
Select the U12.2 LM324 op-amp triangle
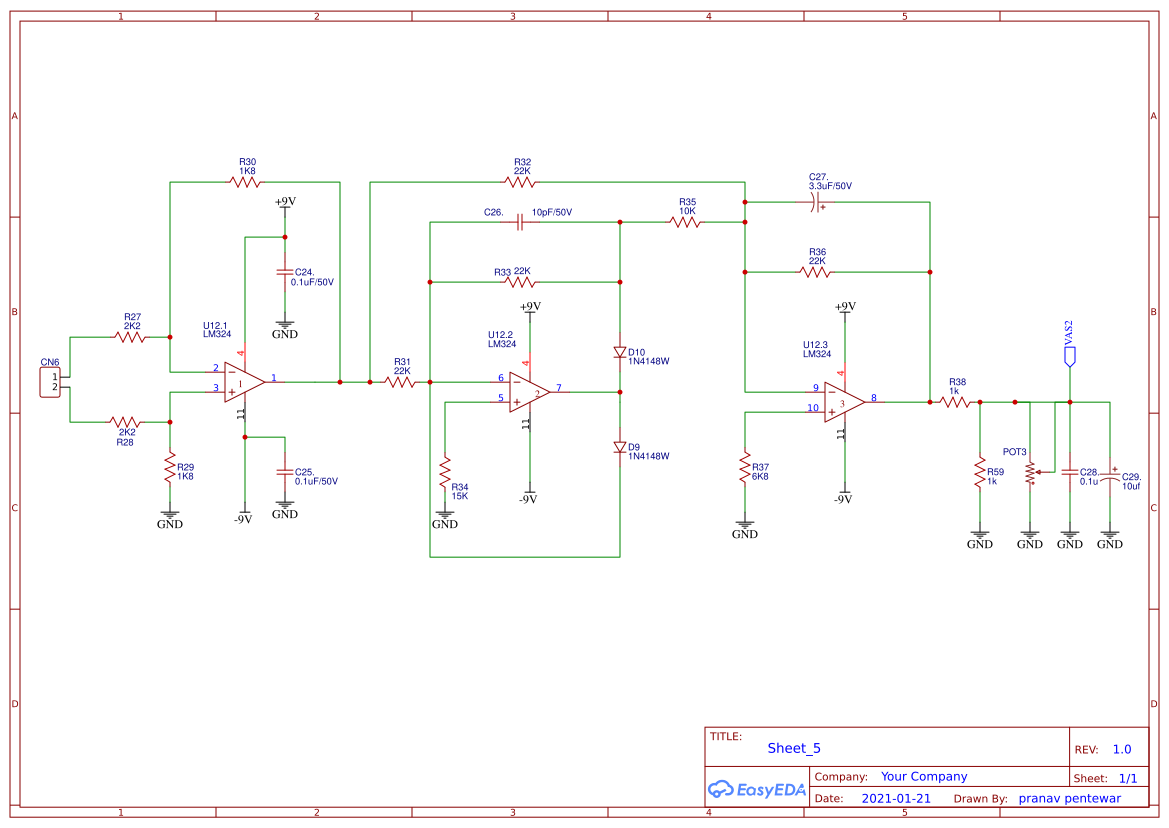click(x=529, y=392)
